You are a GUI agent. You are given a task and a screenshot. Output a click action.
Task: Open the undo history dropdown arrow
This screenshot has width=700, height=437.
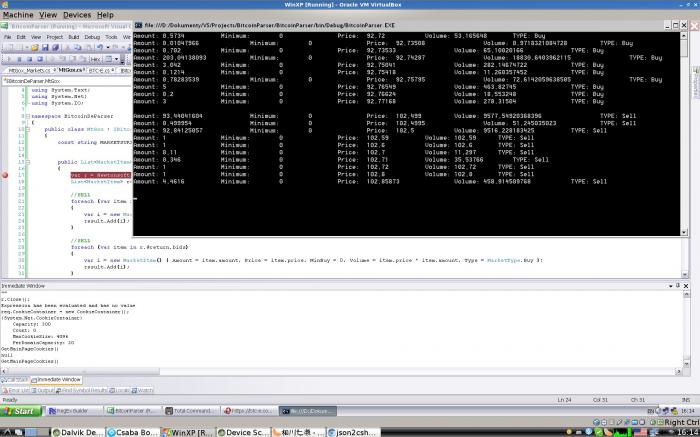tap(108, 47)
